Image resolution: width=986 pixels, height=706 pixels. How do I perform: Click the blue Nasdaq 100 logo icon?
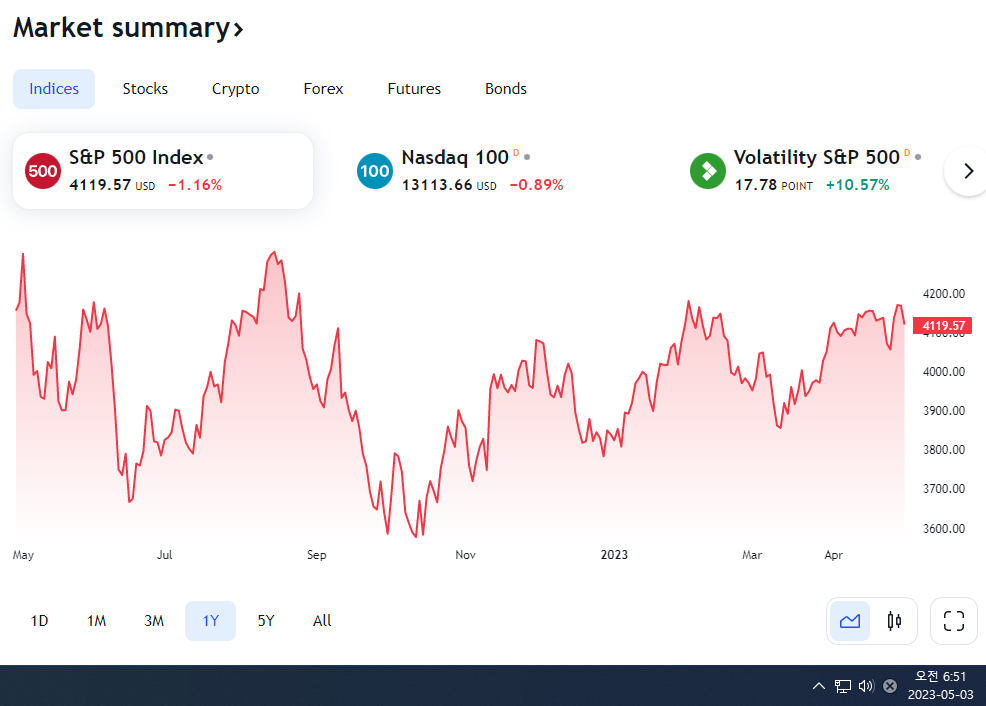point(375,171)
